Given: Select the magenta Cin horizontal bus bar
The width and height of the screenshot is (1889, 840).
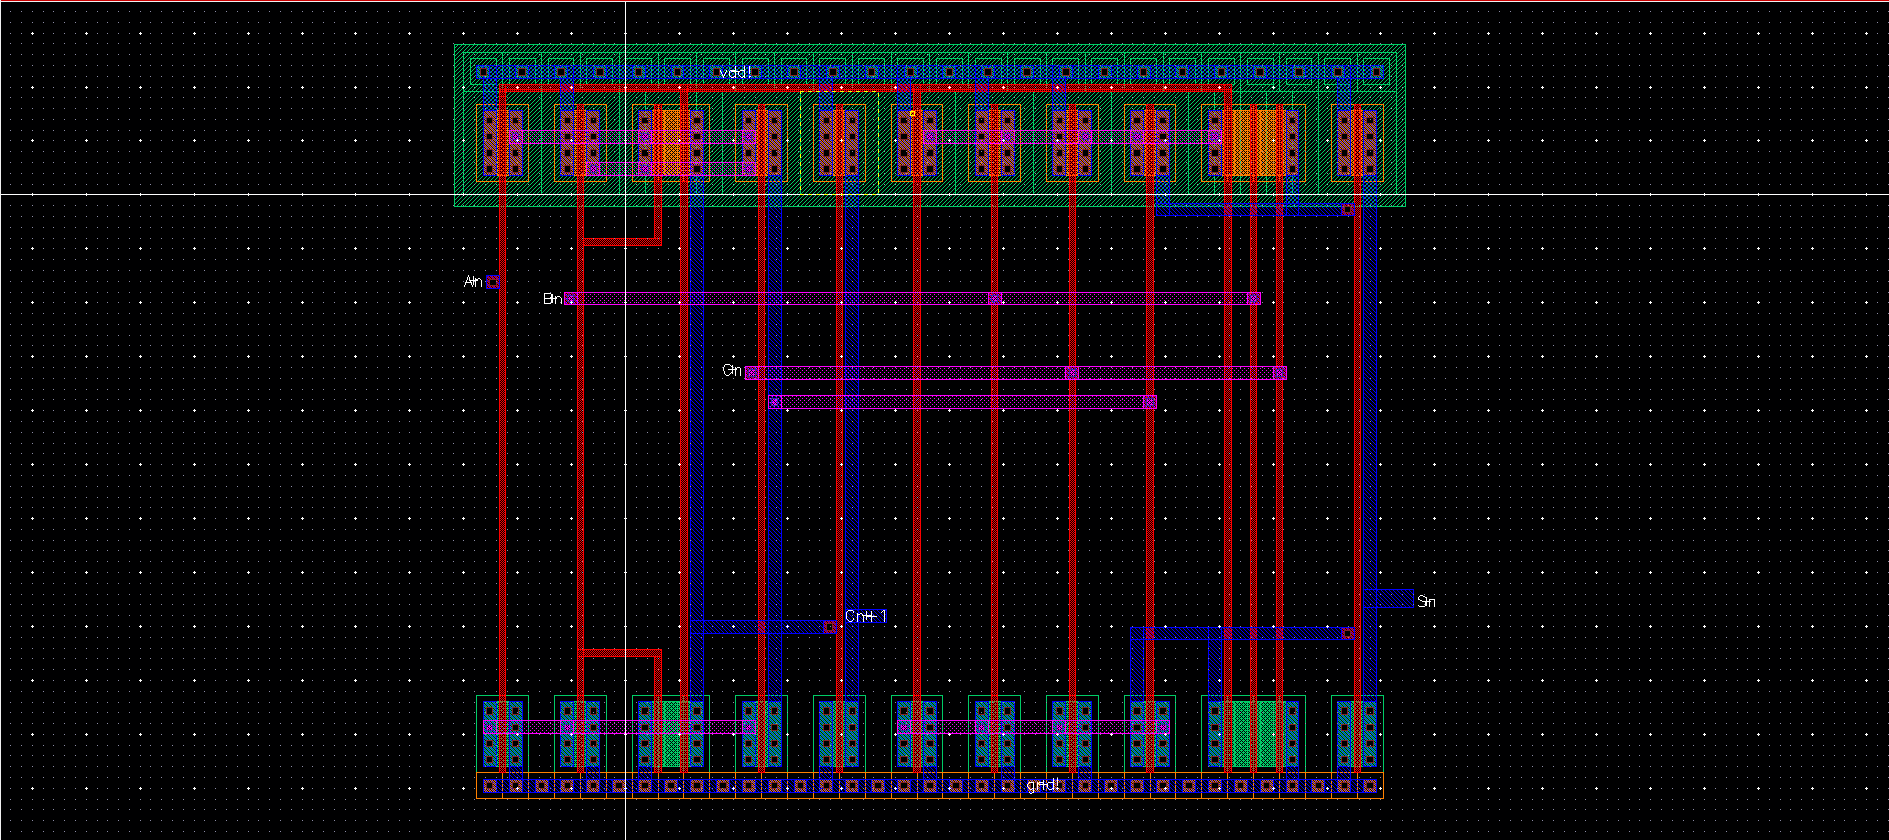Looking at the screenshot, I should pos(1016,372).
